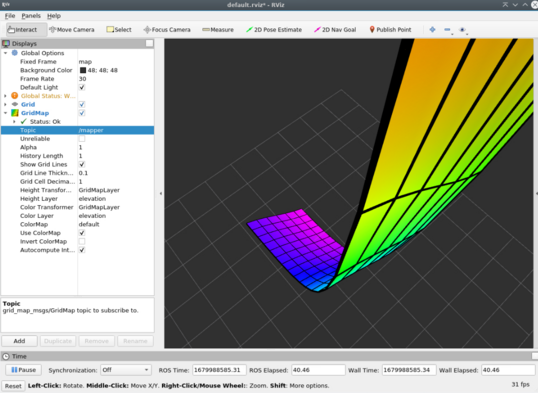Screen dimensions: 538x393
Task: Activate the Move Camera tool
Action: tap(72, 30)
